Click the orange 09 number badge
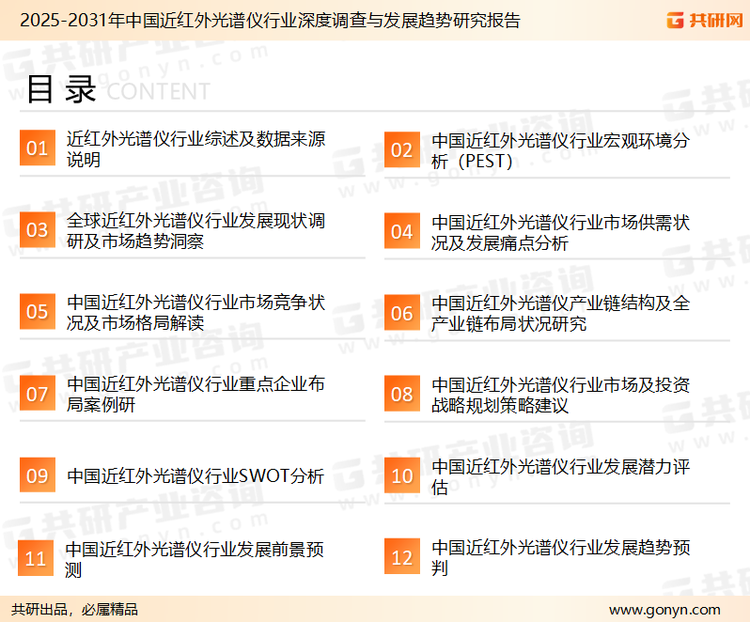 click(37, 475)
